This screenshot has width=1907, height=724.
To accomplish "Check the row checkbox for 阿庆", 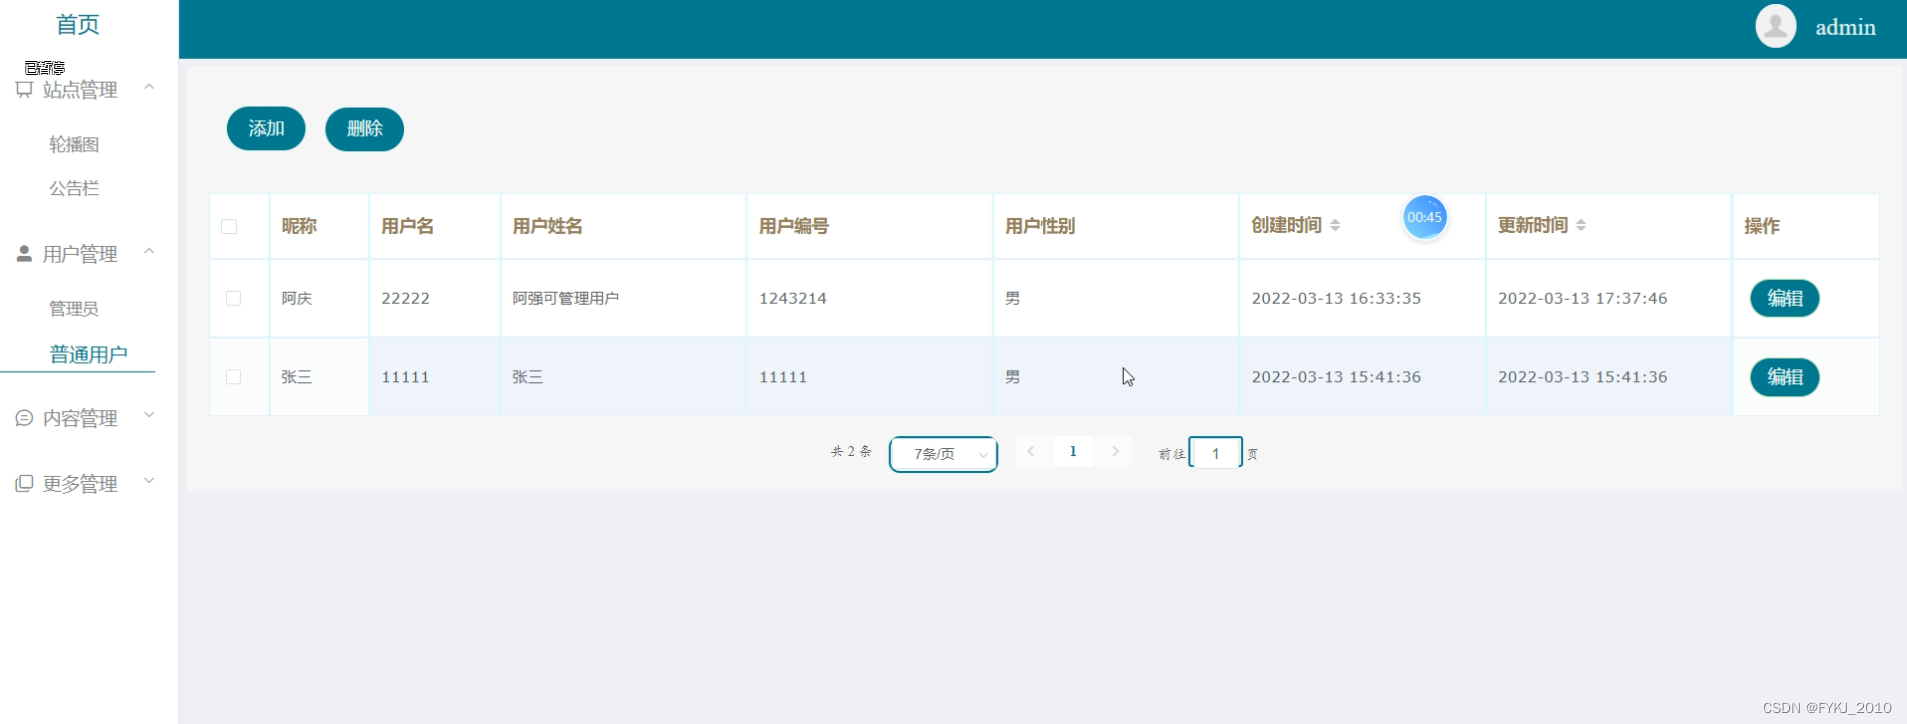I will pos(233,298).
